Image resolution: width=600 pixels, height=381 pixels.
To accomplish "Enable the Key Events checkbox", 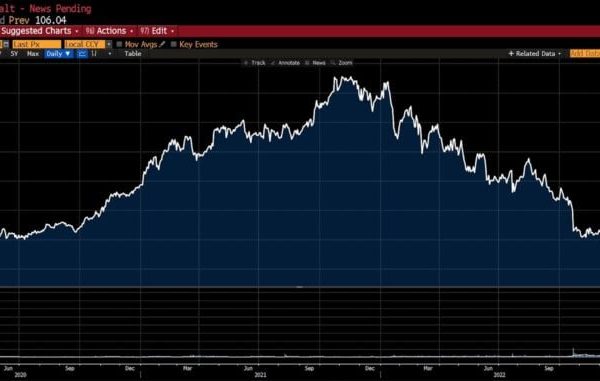I will tap(173, 44).
